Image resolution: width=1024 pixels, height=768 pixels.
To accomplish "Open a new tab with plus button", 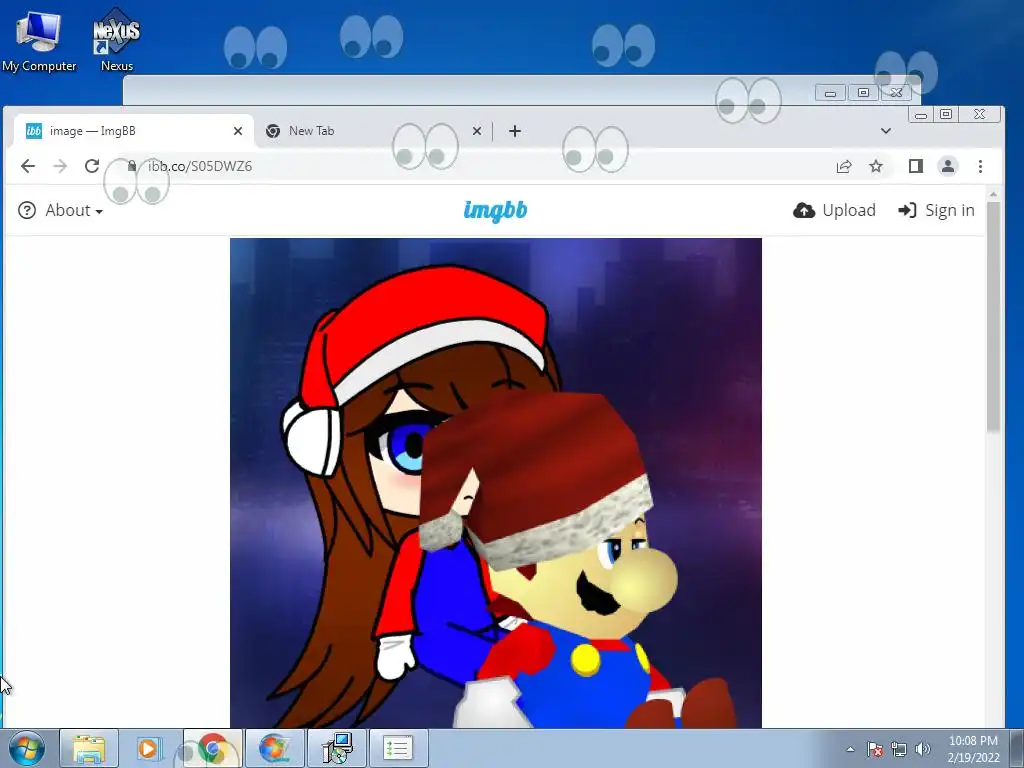I will (x=515, y=131).
